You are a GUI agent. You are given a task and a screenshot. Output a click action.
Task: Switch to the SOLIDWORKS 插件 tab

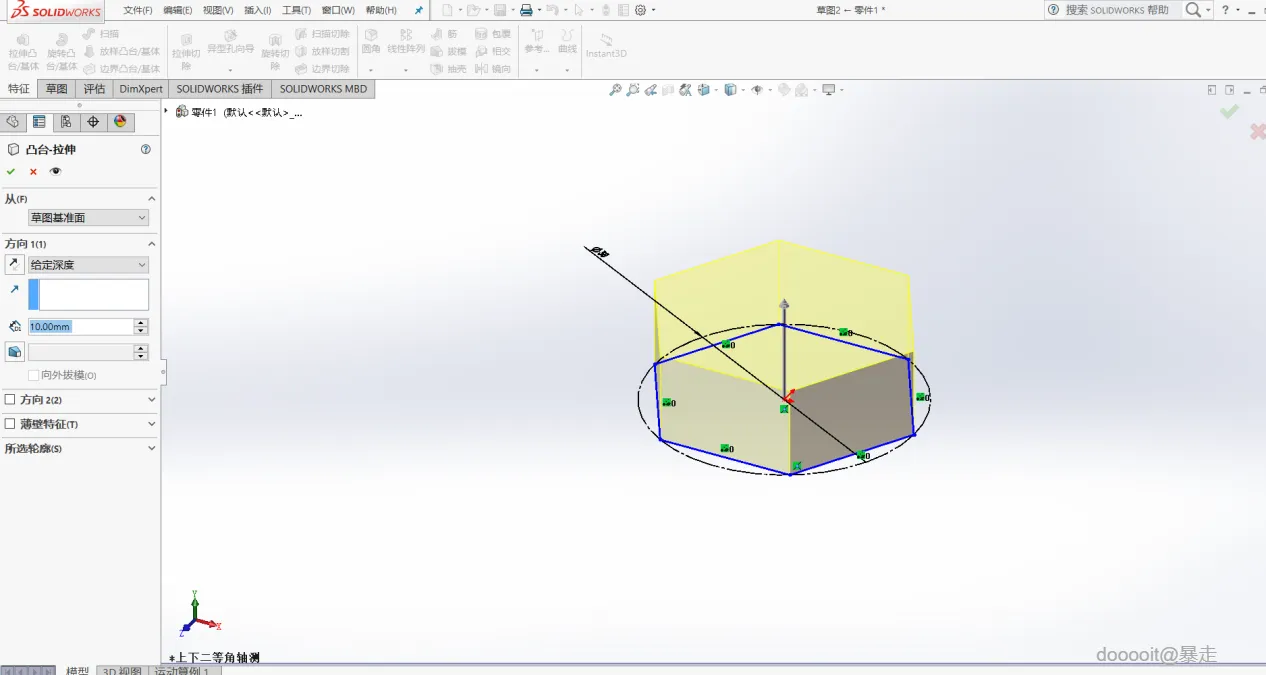pyautogui.click(x=219, y=89)
